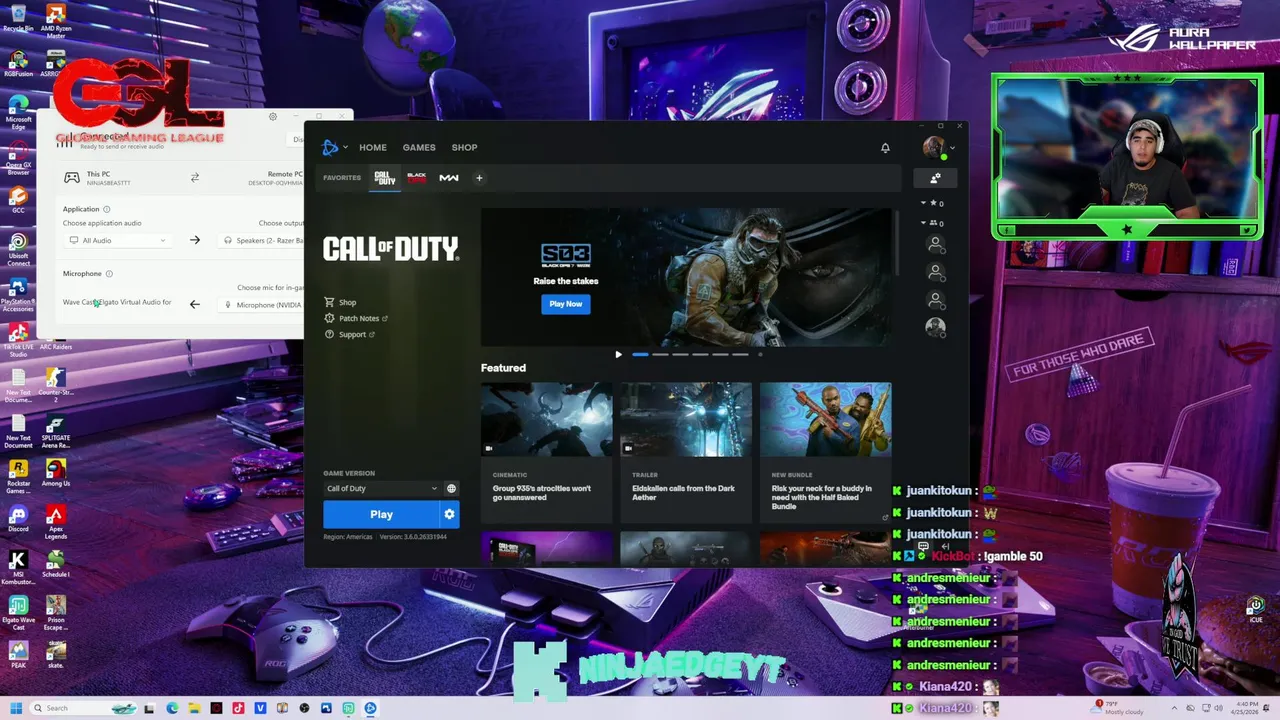
Task: Open the Discord desktop icon
Action: 18,519
